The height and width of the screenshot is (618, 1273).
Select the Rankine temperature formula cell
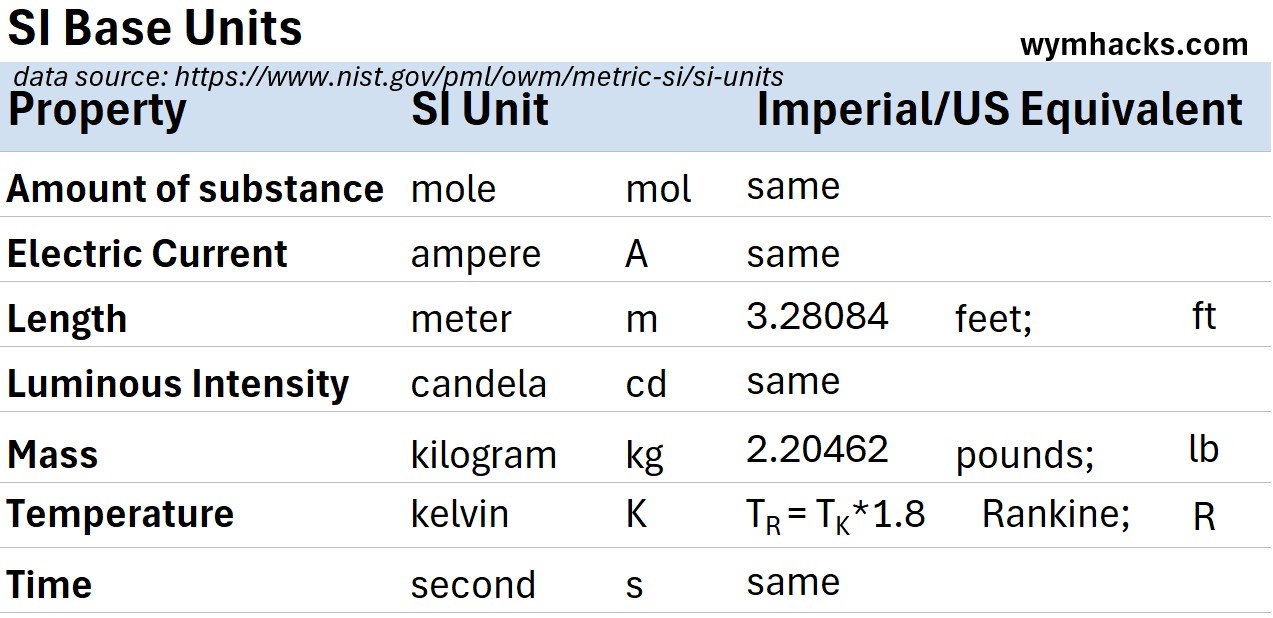coord(836,516)
